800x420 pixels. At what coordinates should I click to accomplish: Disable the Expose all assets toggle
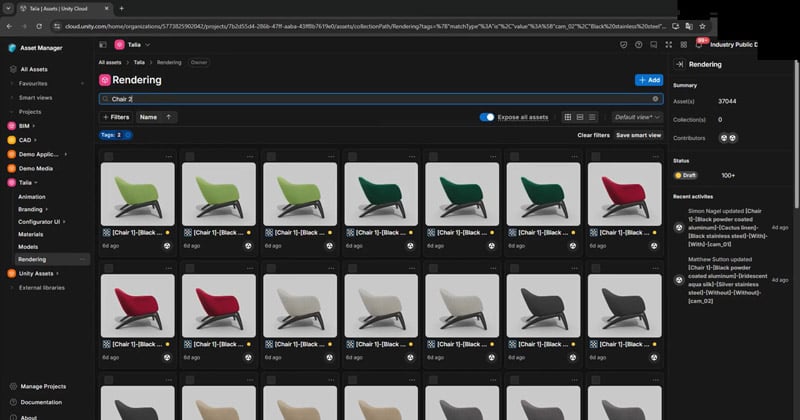[487, 117]
